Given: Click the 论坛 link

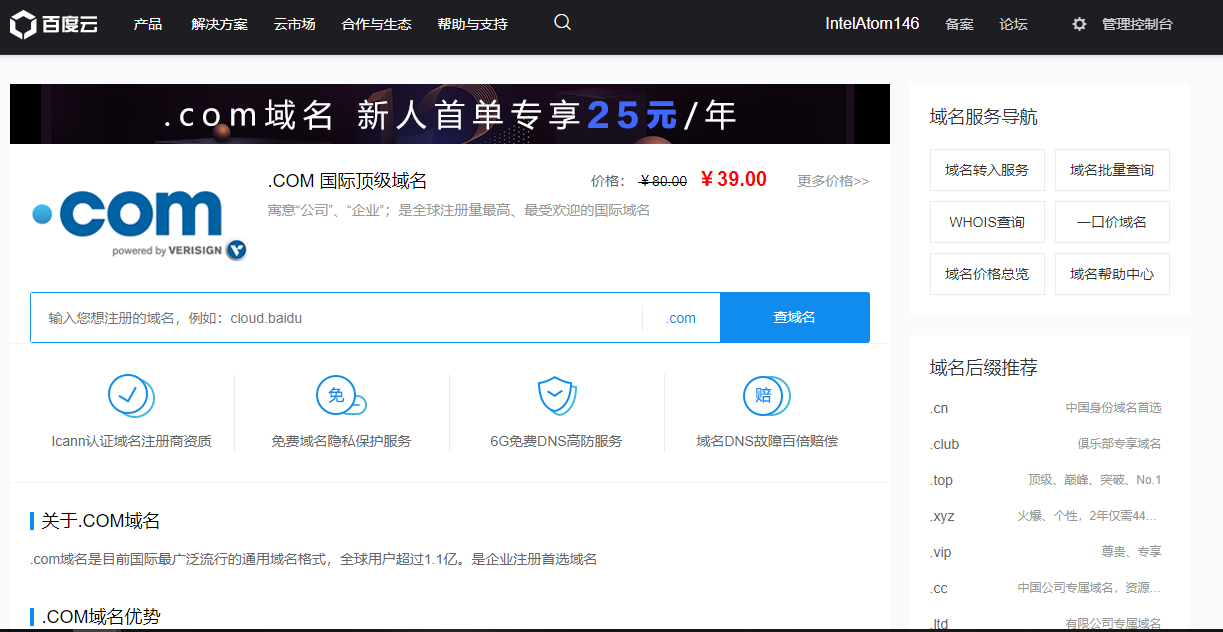Looking at the screenshot, I should [x=1013, y=24].
